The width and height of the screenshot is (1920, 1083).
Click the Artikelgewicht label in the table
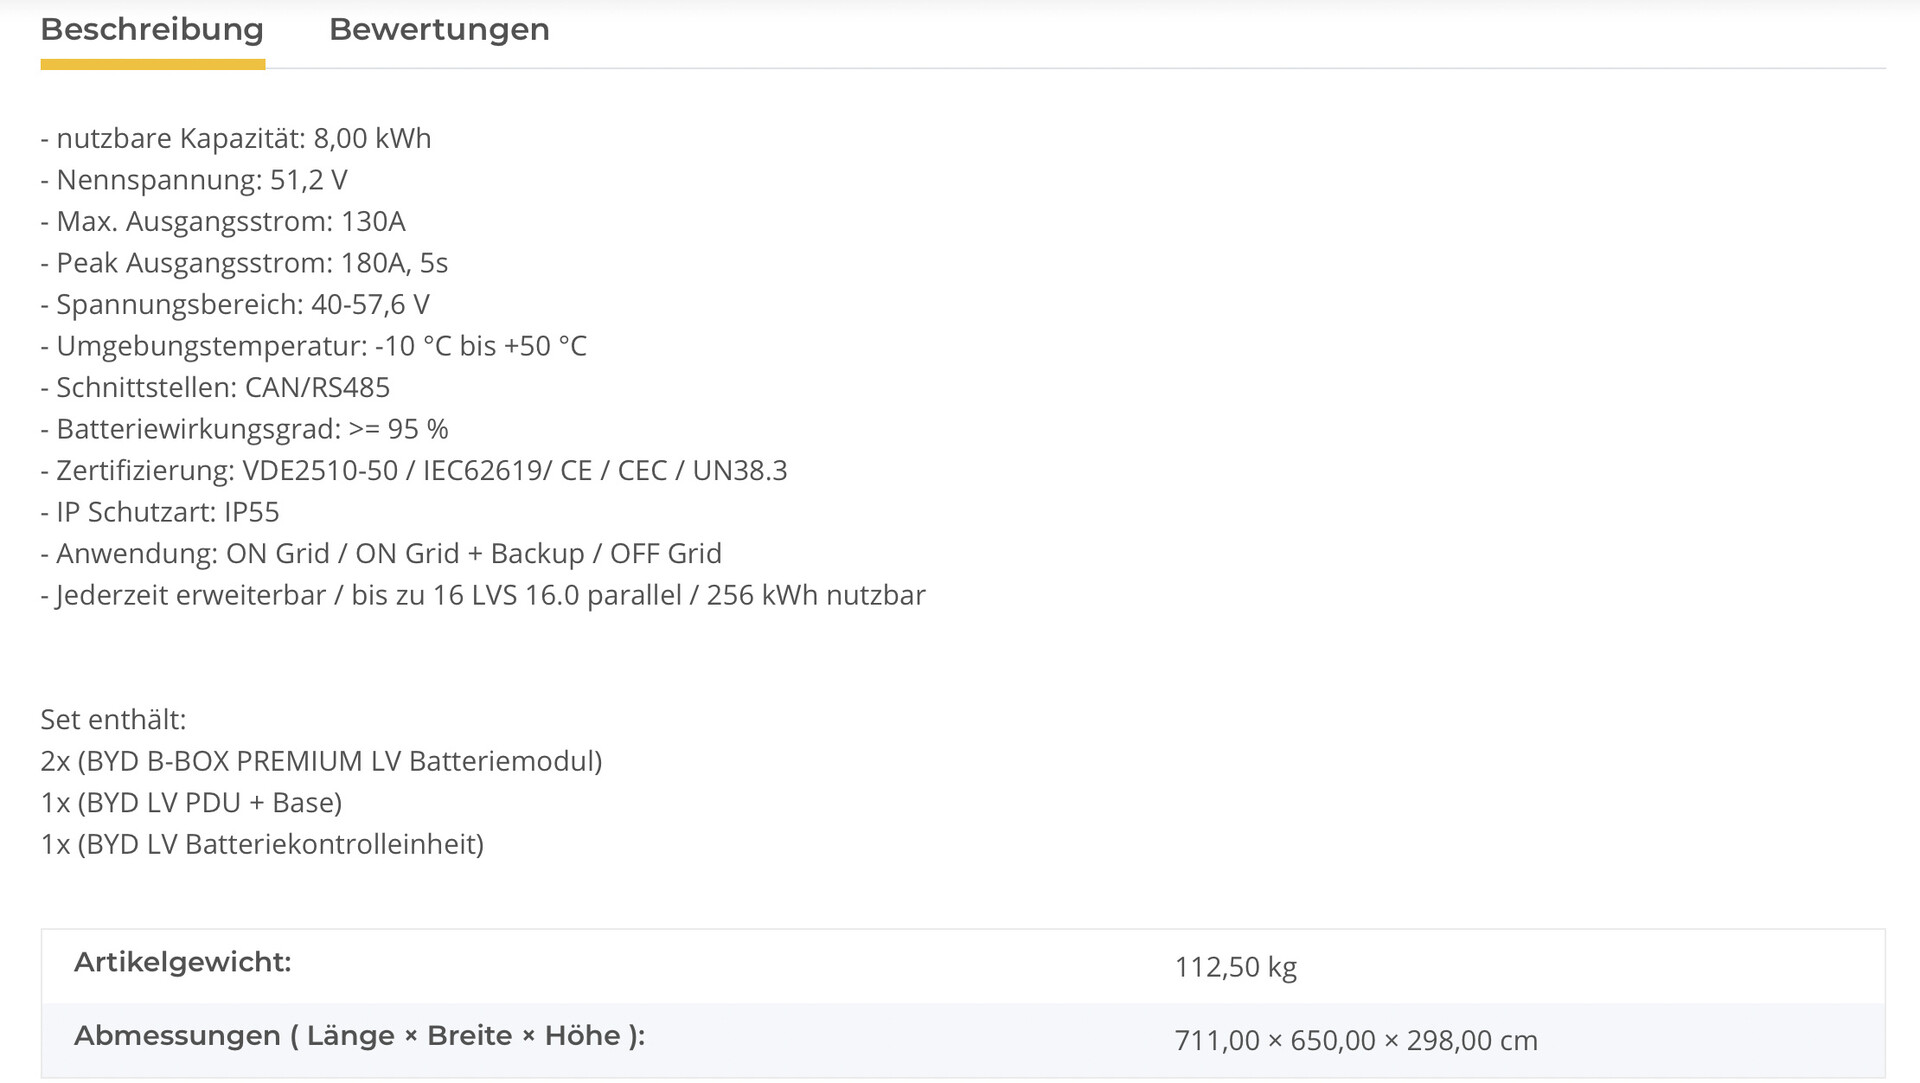coord(182,962)
